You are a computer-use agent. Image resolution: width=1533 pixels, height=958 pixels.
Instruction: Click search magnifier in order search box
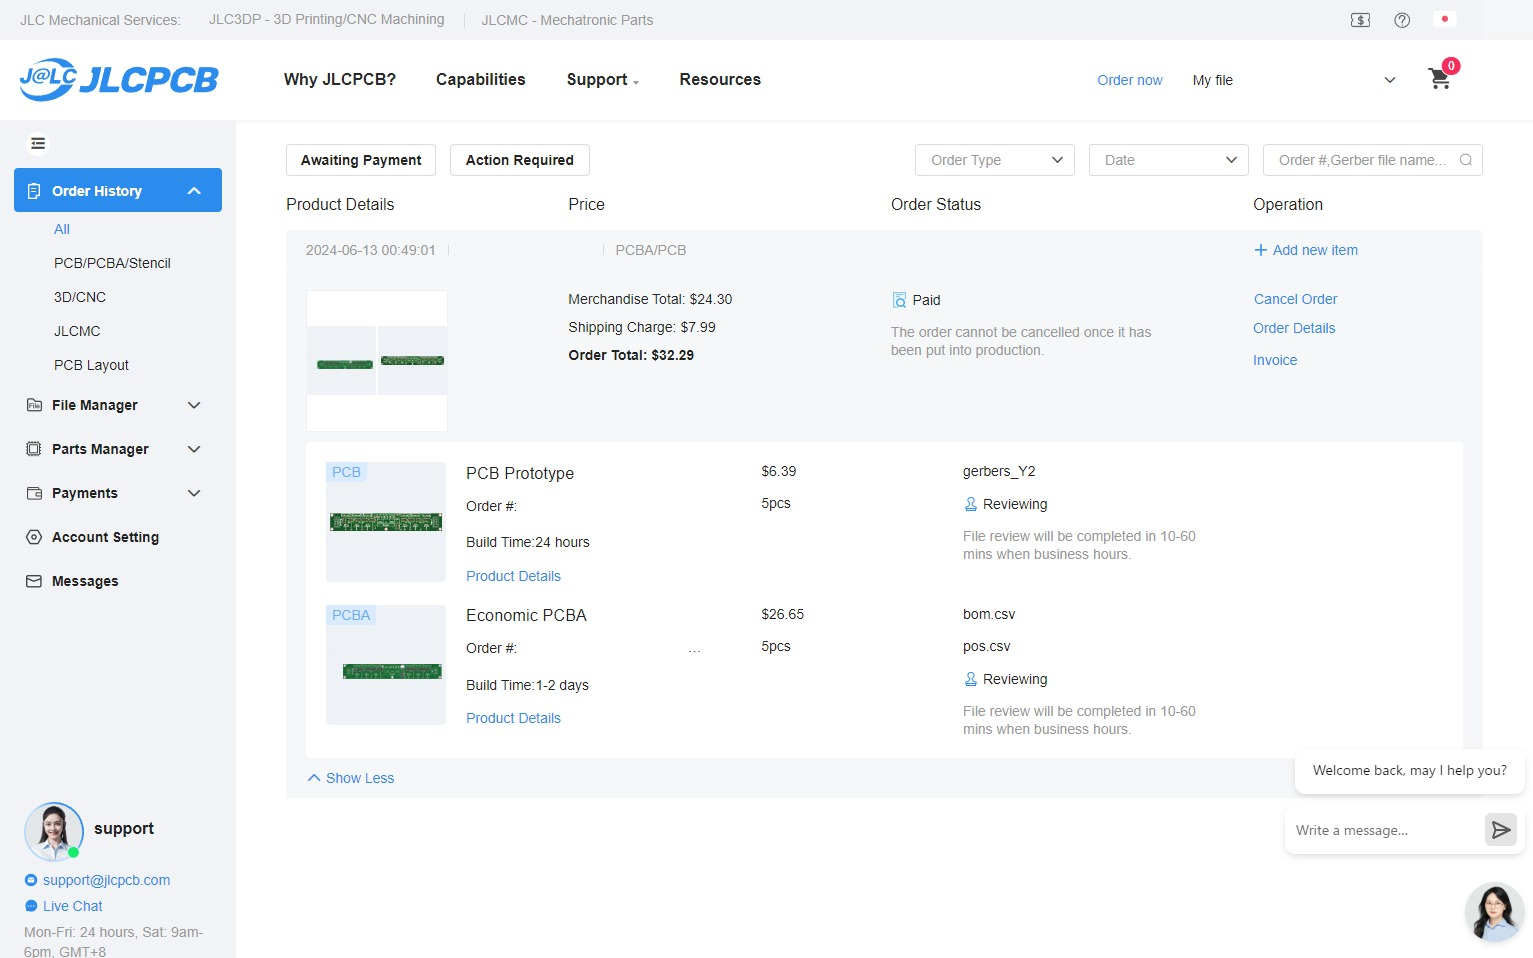coord(1465,160)
